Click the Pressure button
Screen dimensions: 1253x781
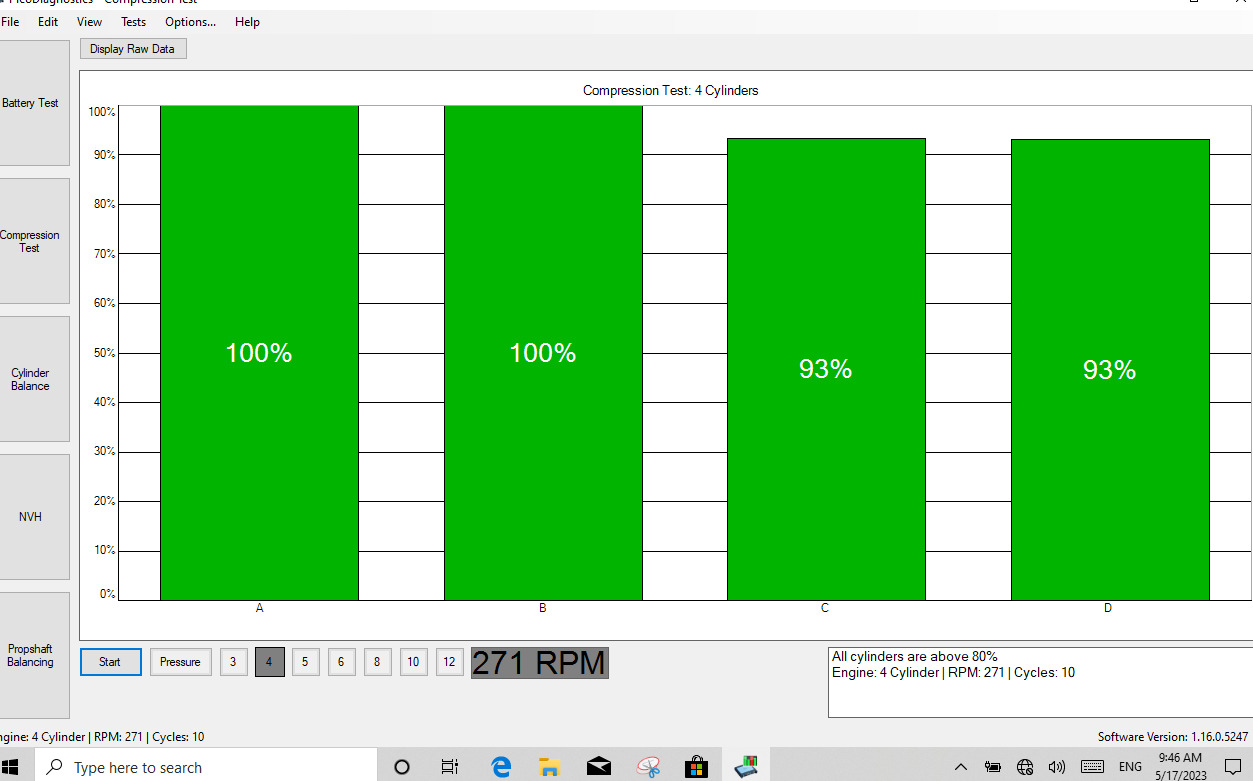pos(180,662)
